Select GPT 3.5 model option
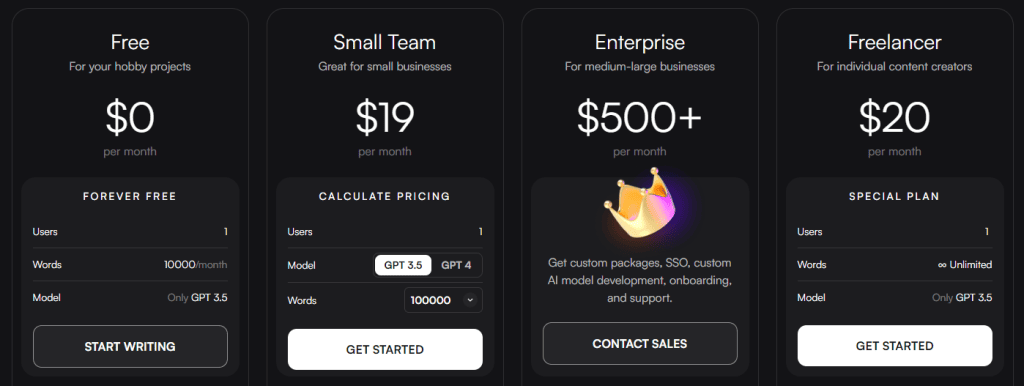Image resolution: width=1024 pixels, height=386 pixels. point(403,265)
